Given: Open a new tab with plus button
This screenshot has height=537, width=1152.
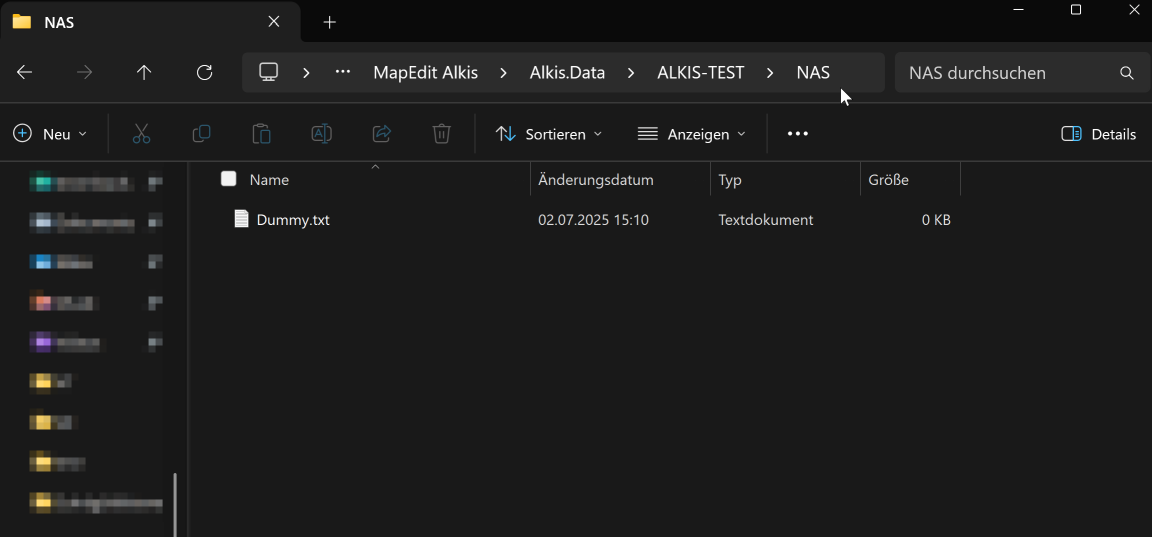Looking at the screenshot, I should tap(330, 22).
